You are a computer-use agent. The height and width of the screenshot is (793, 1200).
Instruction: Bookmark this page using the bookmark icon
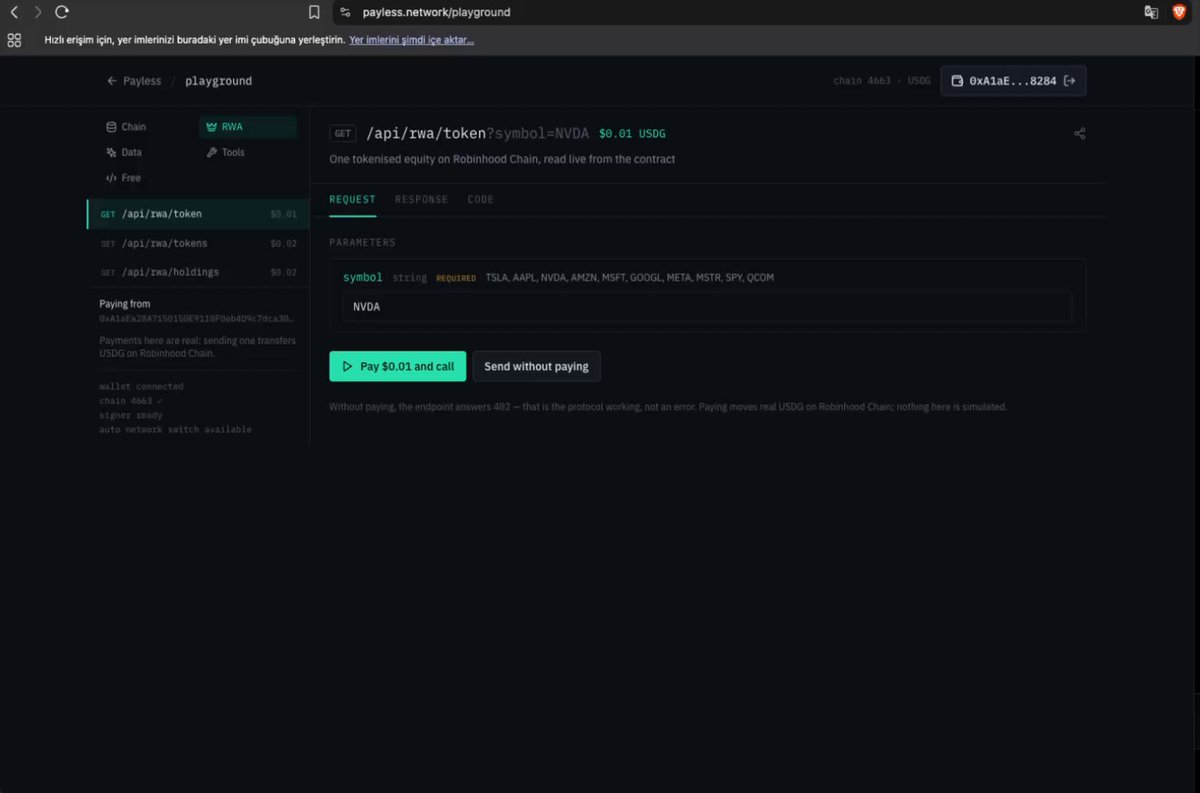[314, 12]
